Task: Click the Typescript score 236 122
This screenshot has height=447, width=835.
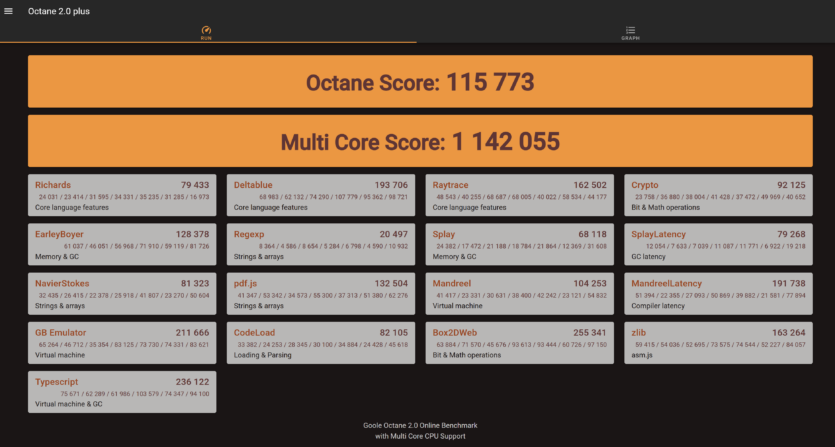Action: (x=192, y=381)
